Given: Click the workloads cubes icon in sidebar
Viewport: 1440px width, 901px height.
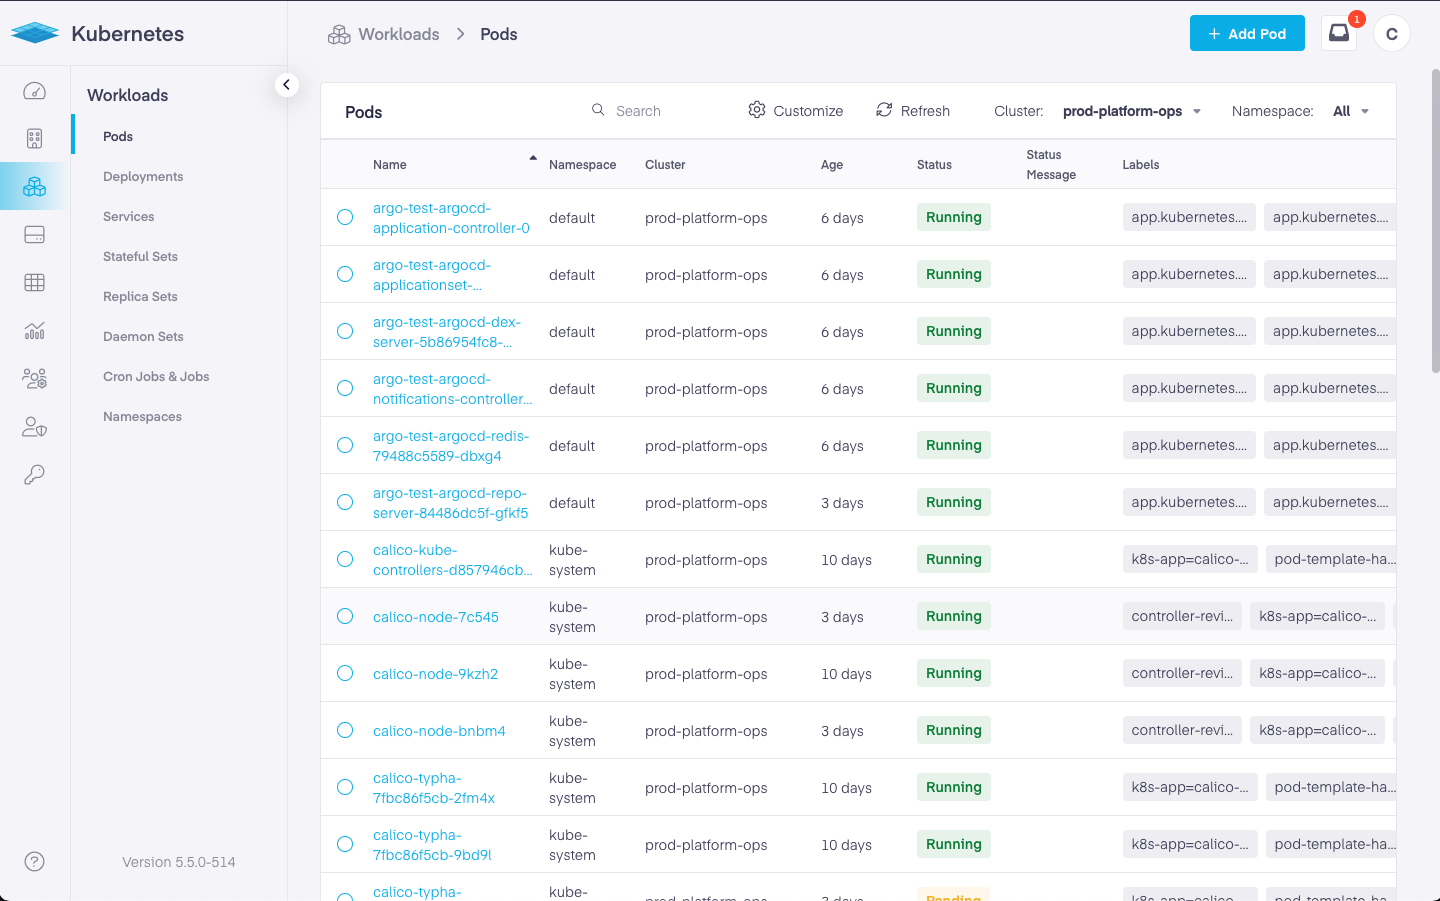Looking at the screenshot, I should click(x=34, y=187).
